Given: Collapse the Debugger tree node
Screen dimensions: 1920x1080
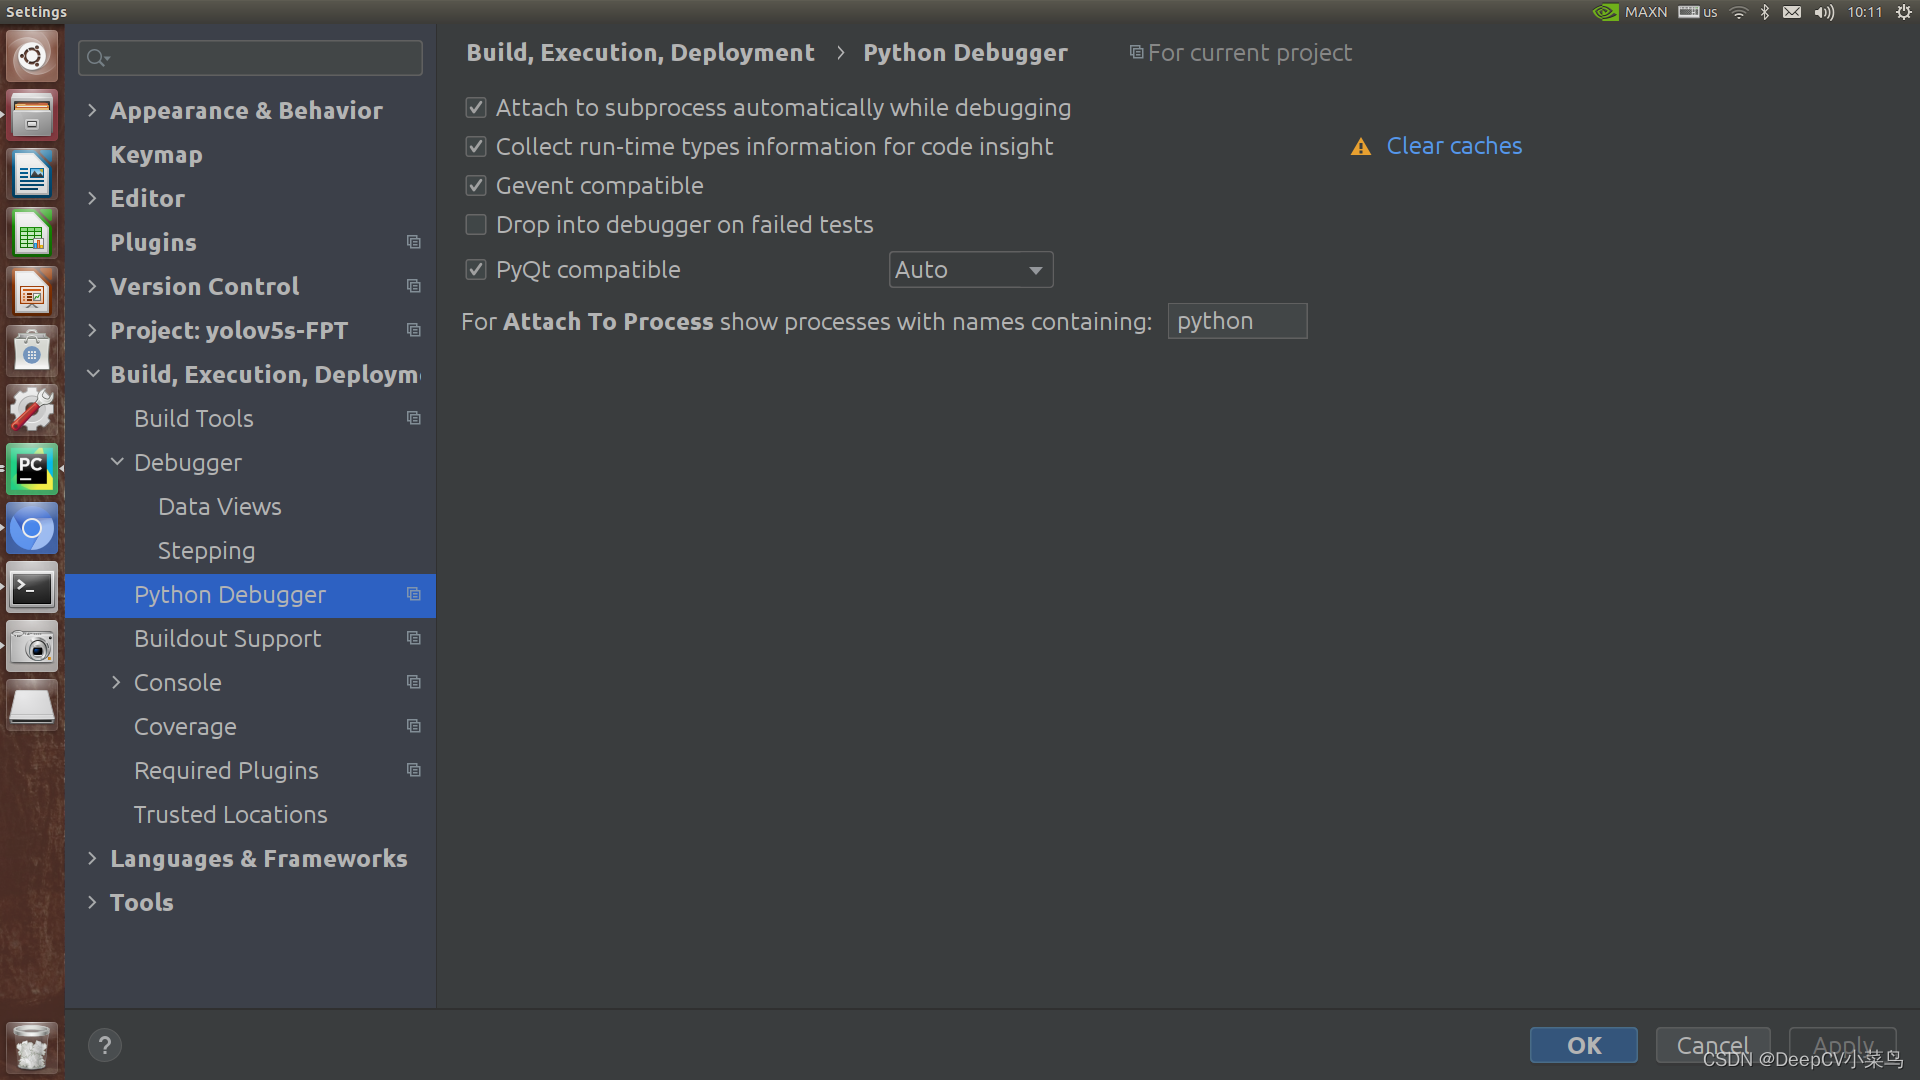Looking at the screenshot, I should [117, 462].
